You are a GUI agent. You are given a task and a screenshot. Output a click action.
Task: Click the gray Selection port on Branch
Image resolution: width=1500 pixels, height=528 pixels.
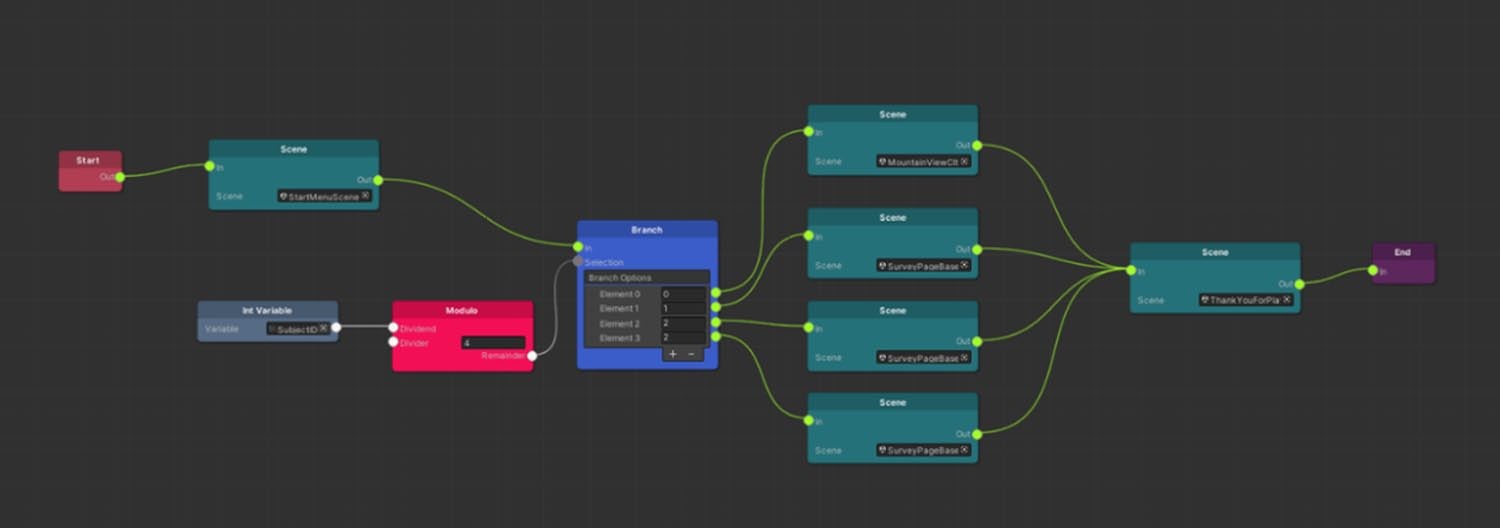click(578, 261)
